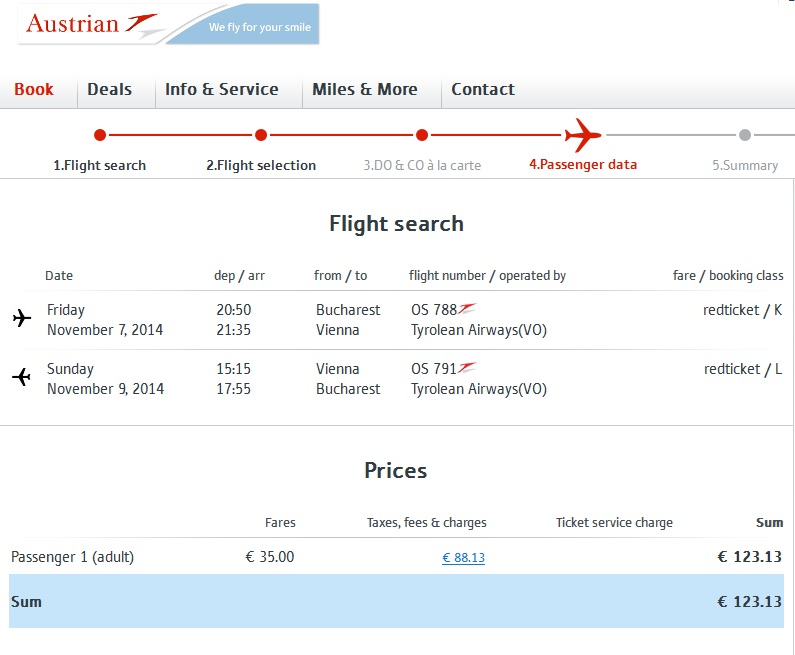
Task: Click the grey Summary progress step dot
Action: pos(745,135)
